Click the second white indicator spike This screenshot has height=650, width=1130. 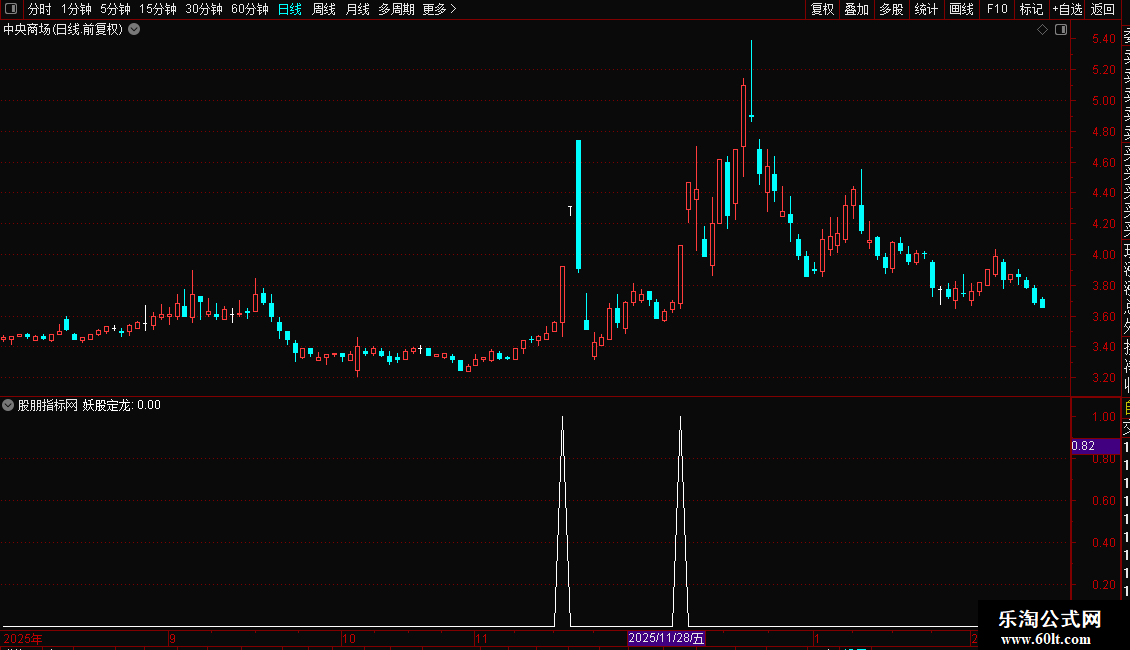680,519
